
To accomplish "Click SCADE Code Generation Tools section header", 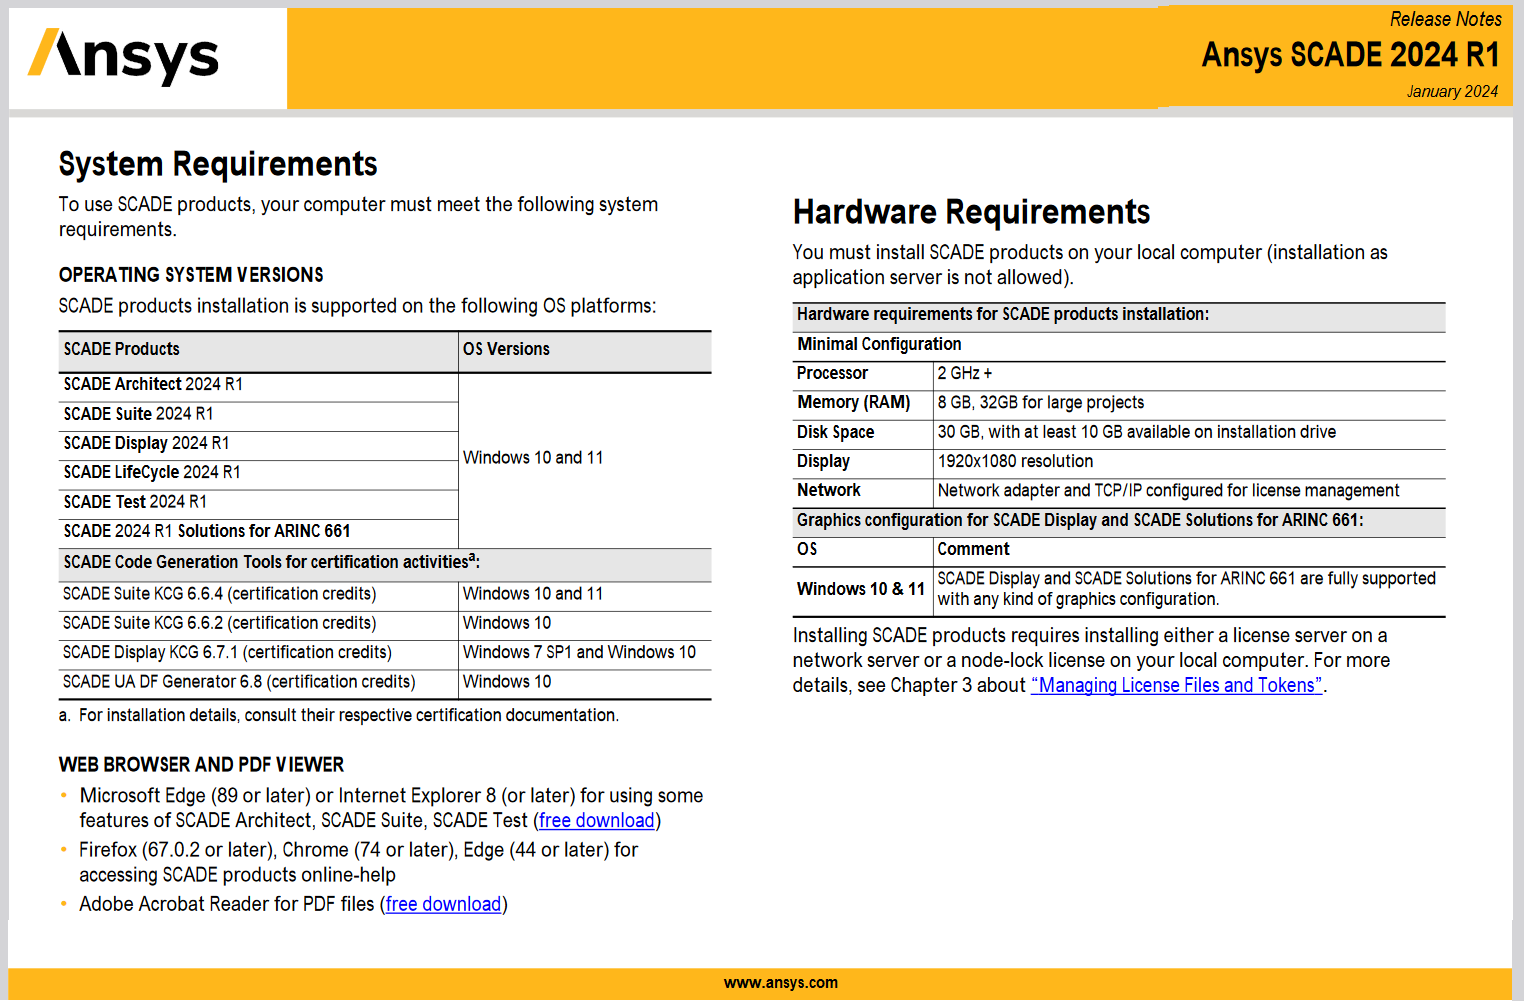I will tap(385, 563).
